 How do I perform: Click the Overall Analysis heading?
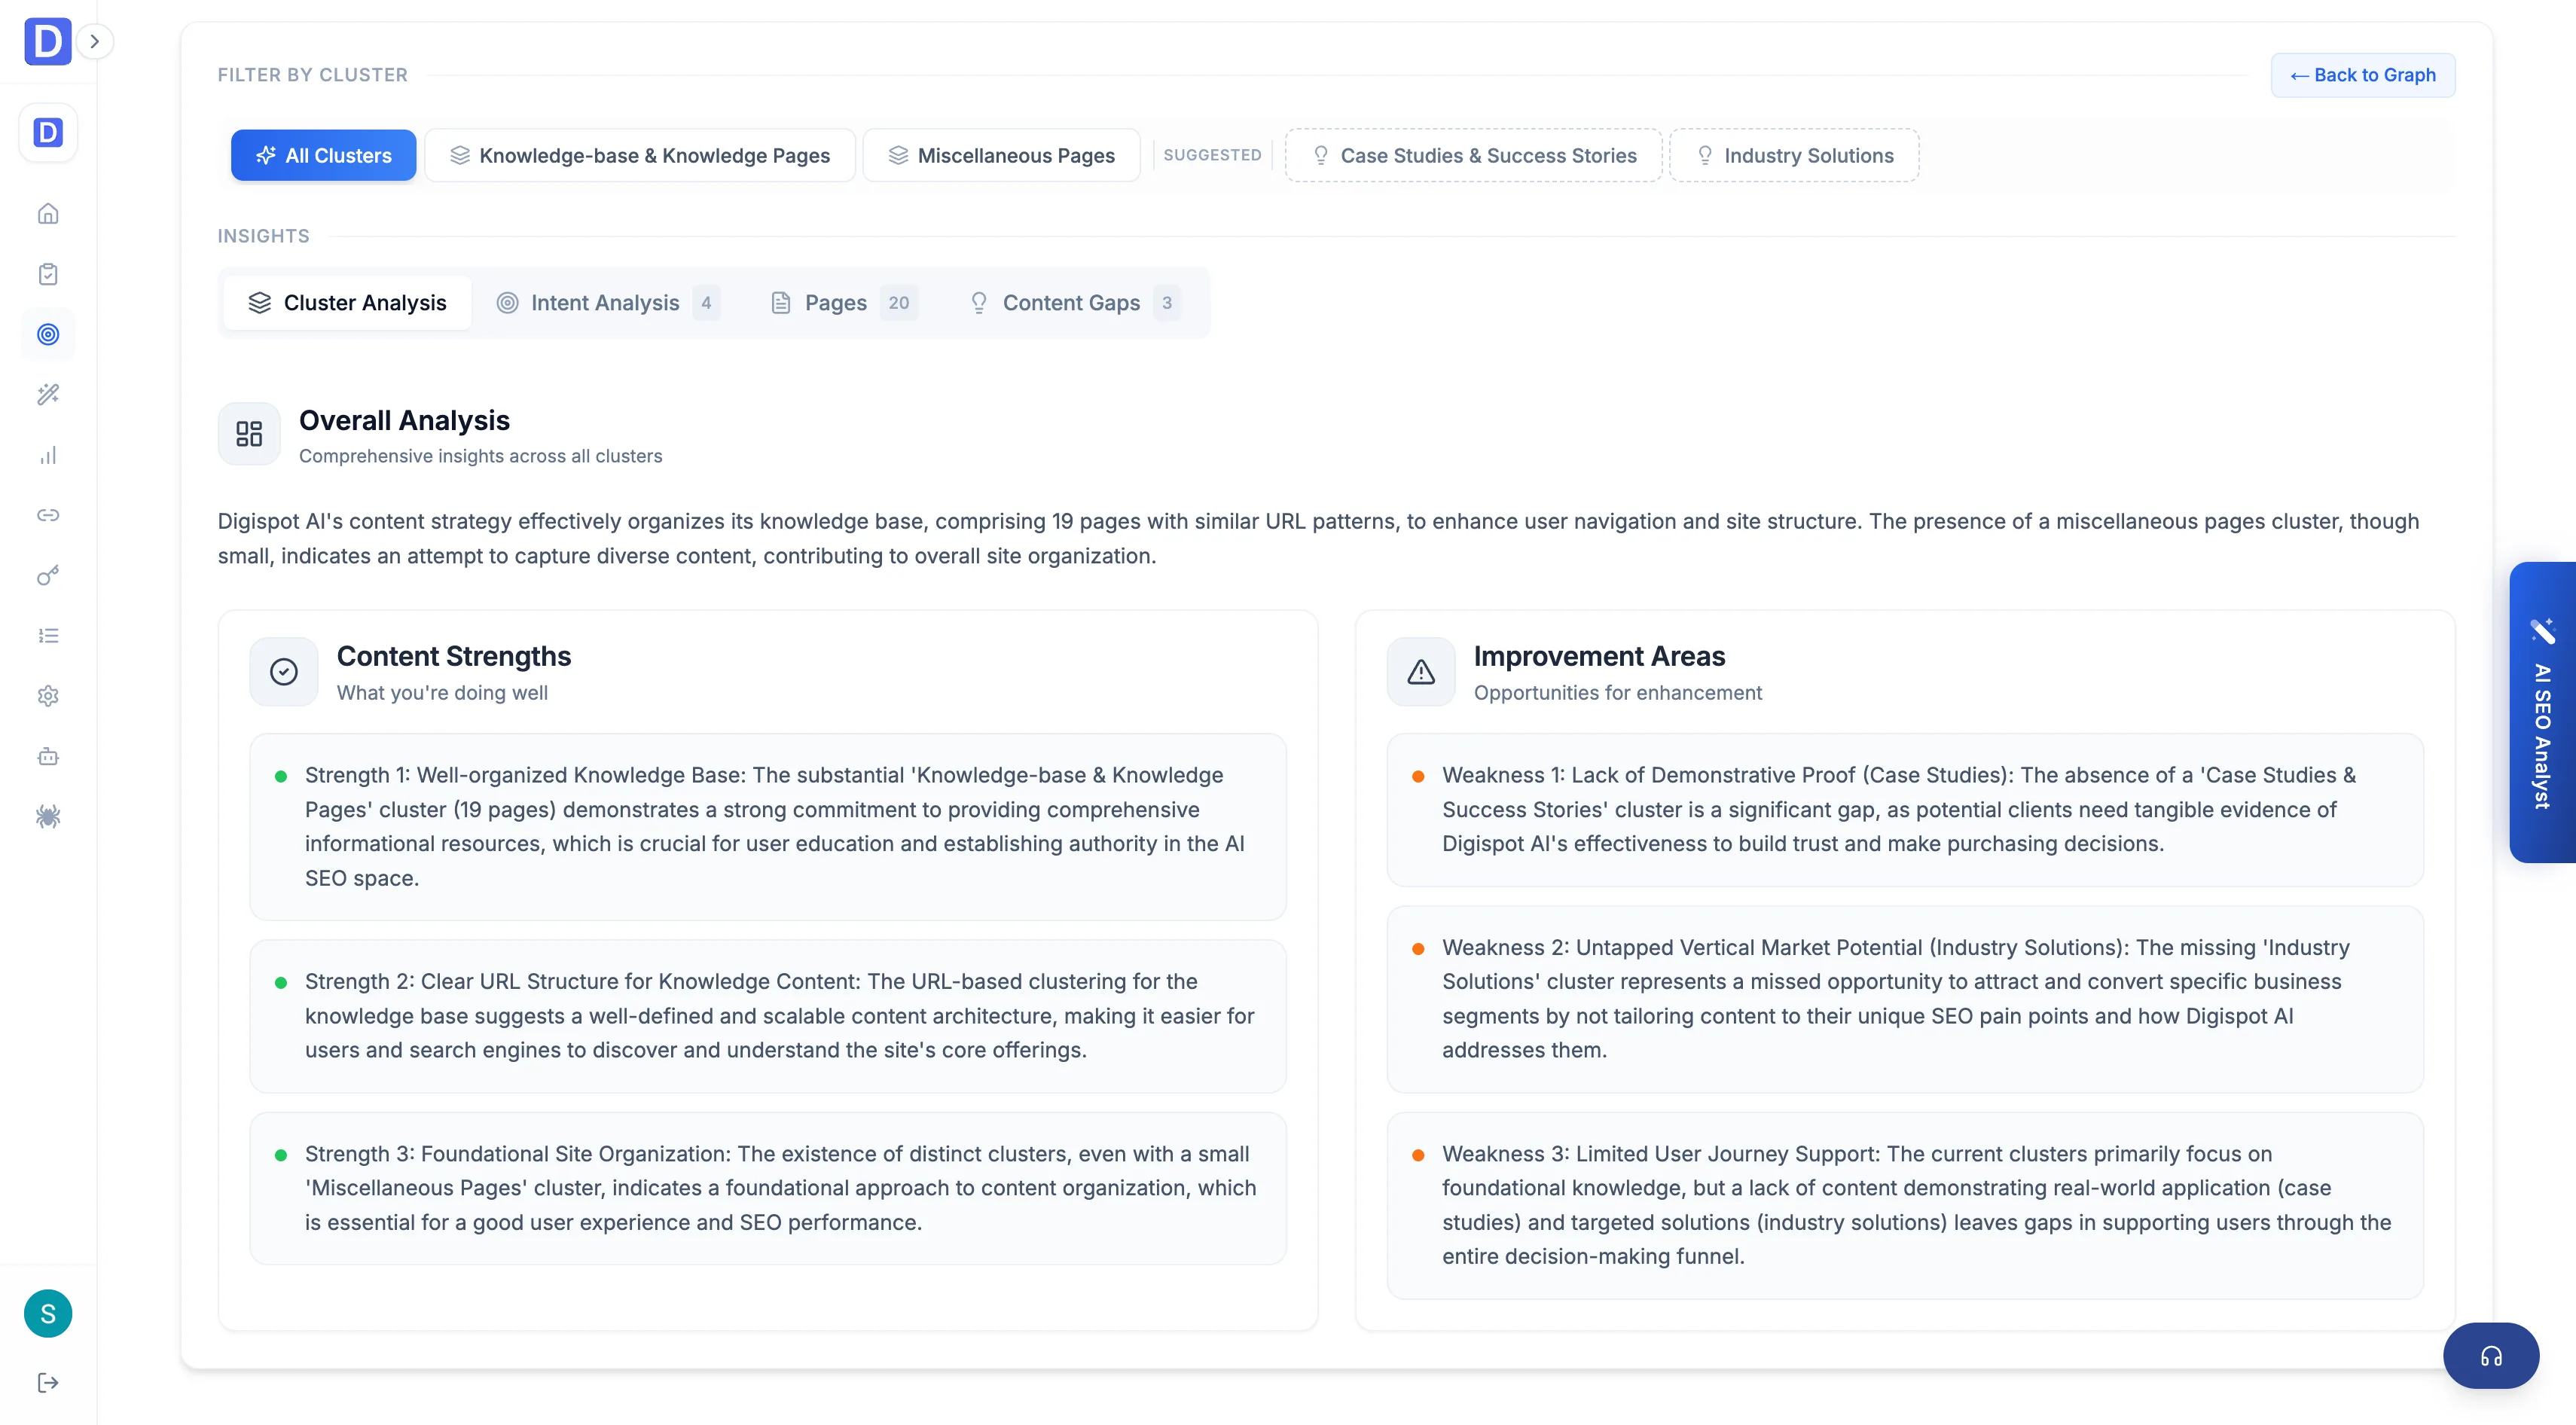tap(404, 420)
